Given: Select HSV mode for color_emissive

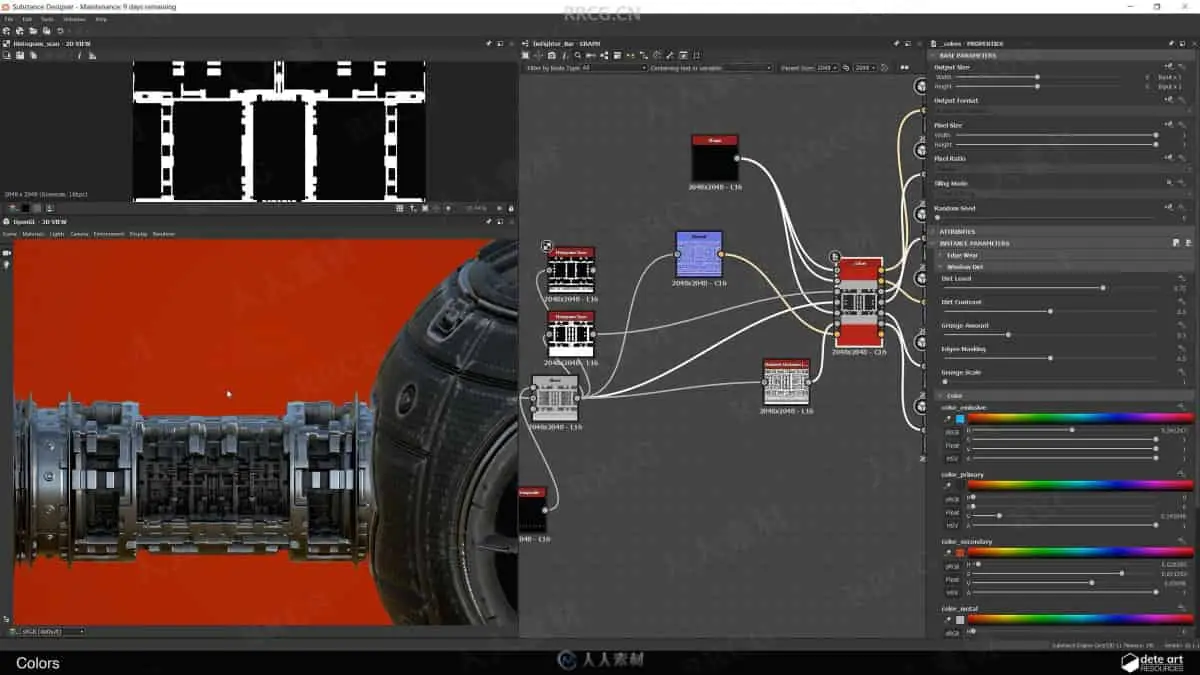Looking at the screenshot, I should point(952,458).
